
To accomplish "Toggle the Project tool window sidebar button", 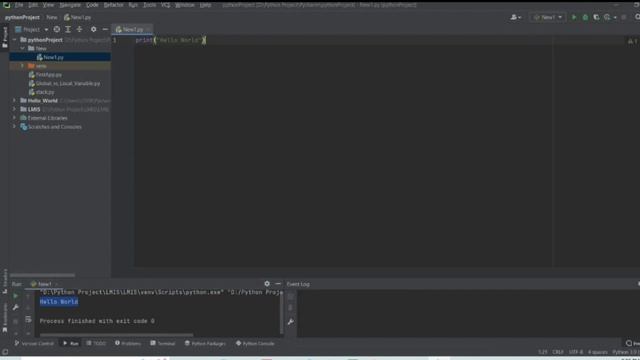I will (x=5, y=37).
